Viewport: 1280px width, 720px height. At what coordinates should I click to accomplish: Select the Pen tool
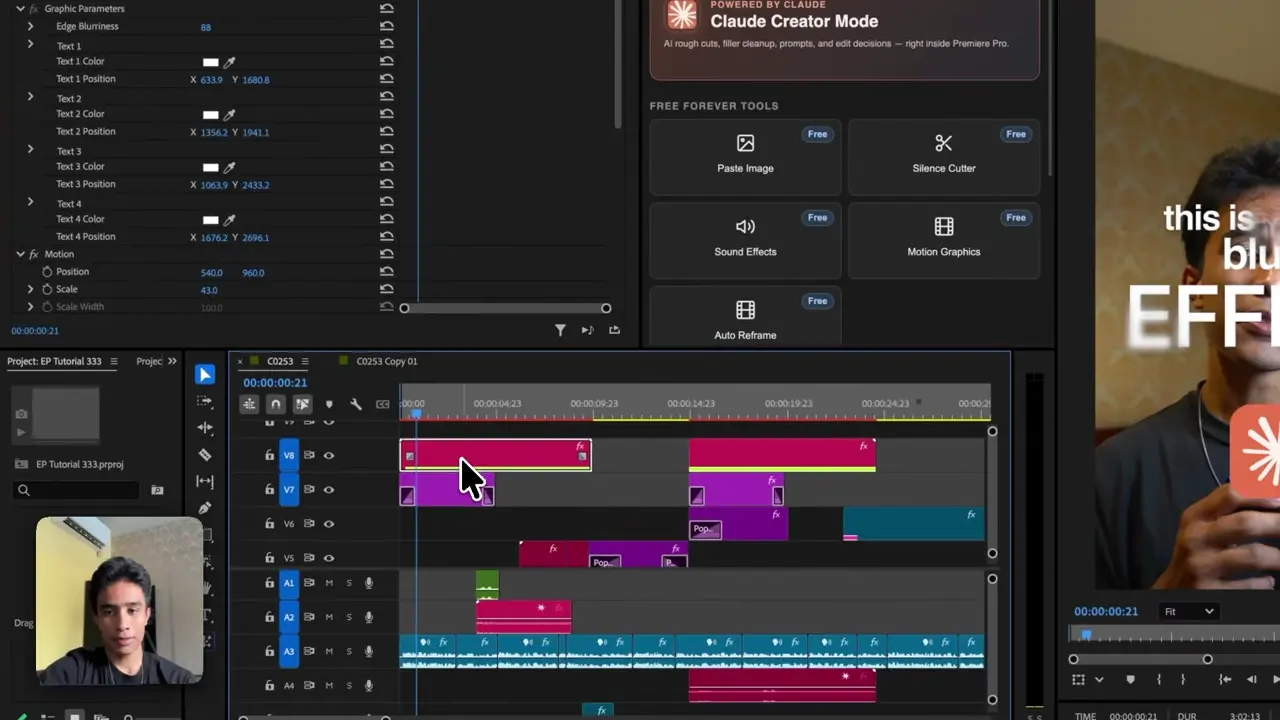[205, 508]
